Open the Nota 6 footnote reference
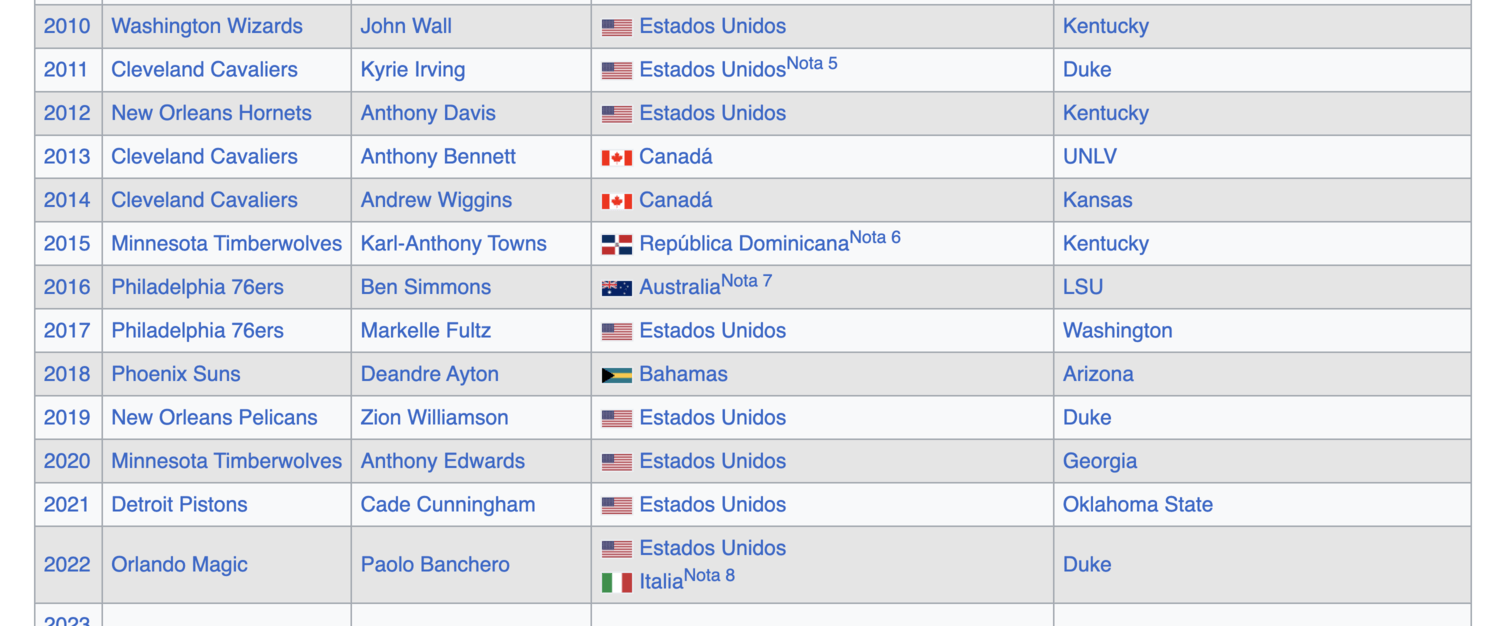The height and width of the screenshot is (626, 1492). tap(875, 238)
